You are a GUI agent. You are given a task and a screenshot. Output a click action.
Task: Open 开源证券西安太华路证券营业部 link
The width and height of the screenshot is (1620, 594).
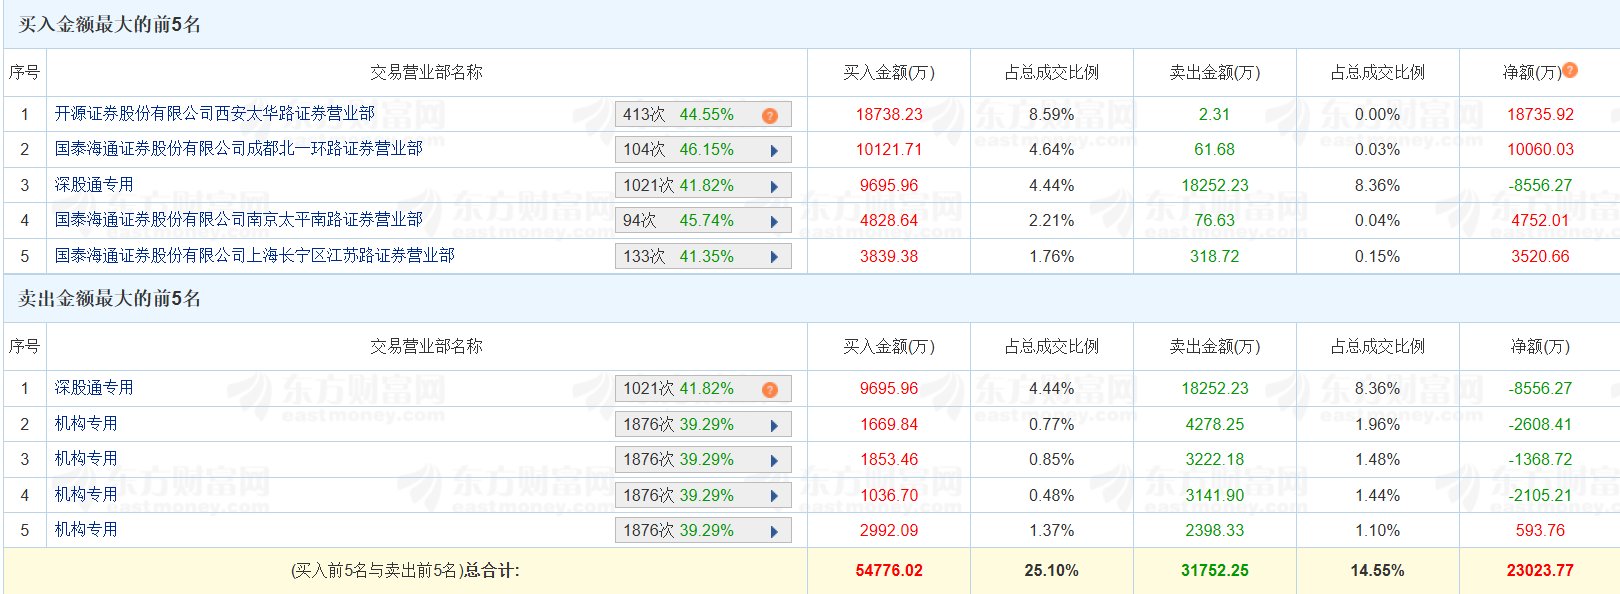click(x=214, y=114)
